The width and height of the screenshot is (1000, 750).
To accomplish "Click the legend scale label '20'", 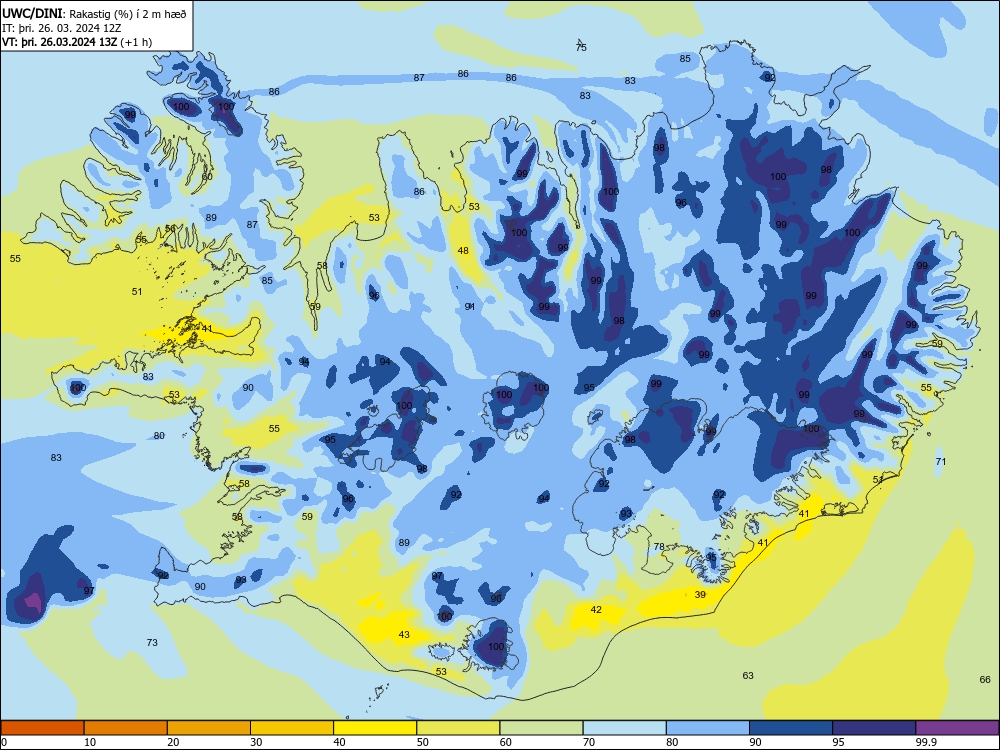I will tap(173, 742).
